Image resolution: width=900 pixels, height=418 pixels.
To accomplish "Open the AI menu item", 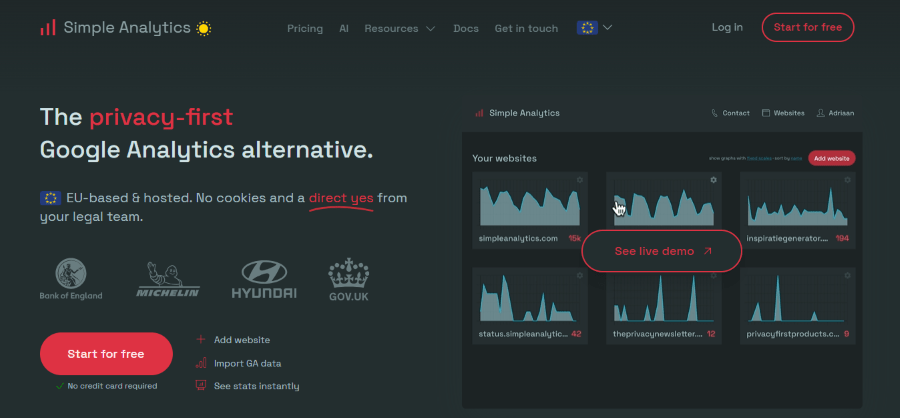I will [344, 28].
